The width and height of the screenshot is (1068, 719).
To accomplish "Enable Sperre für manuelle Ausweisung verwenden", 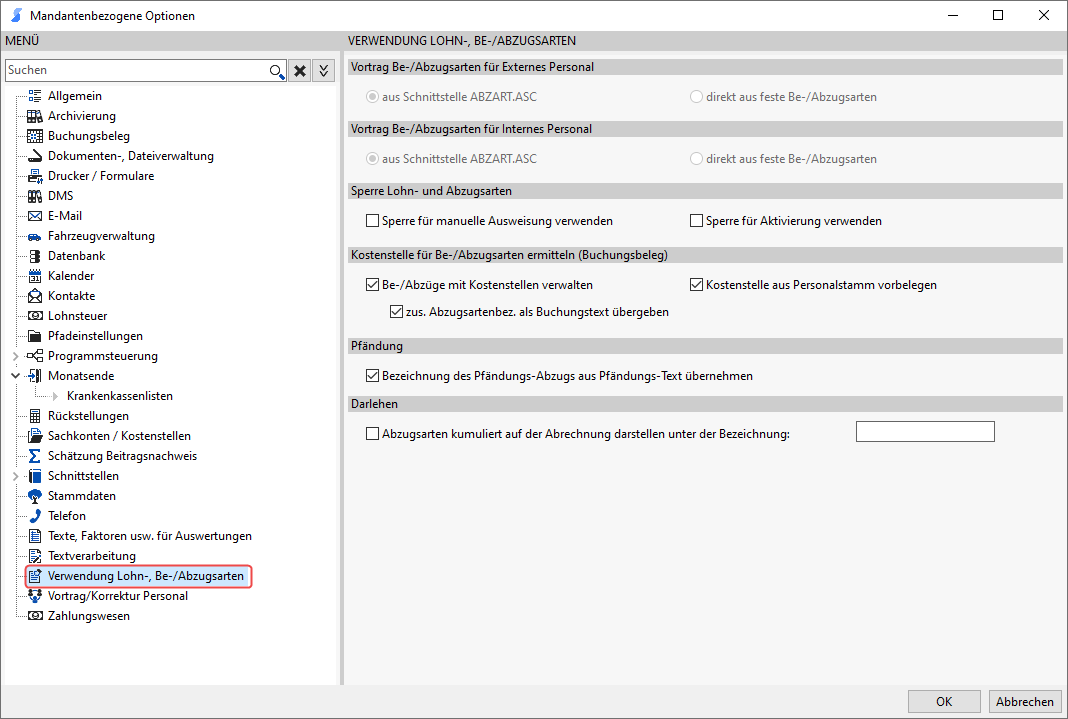I will [x=373, y=221].
